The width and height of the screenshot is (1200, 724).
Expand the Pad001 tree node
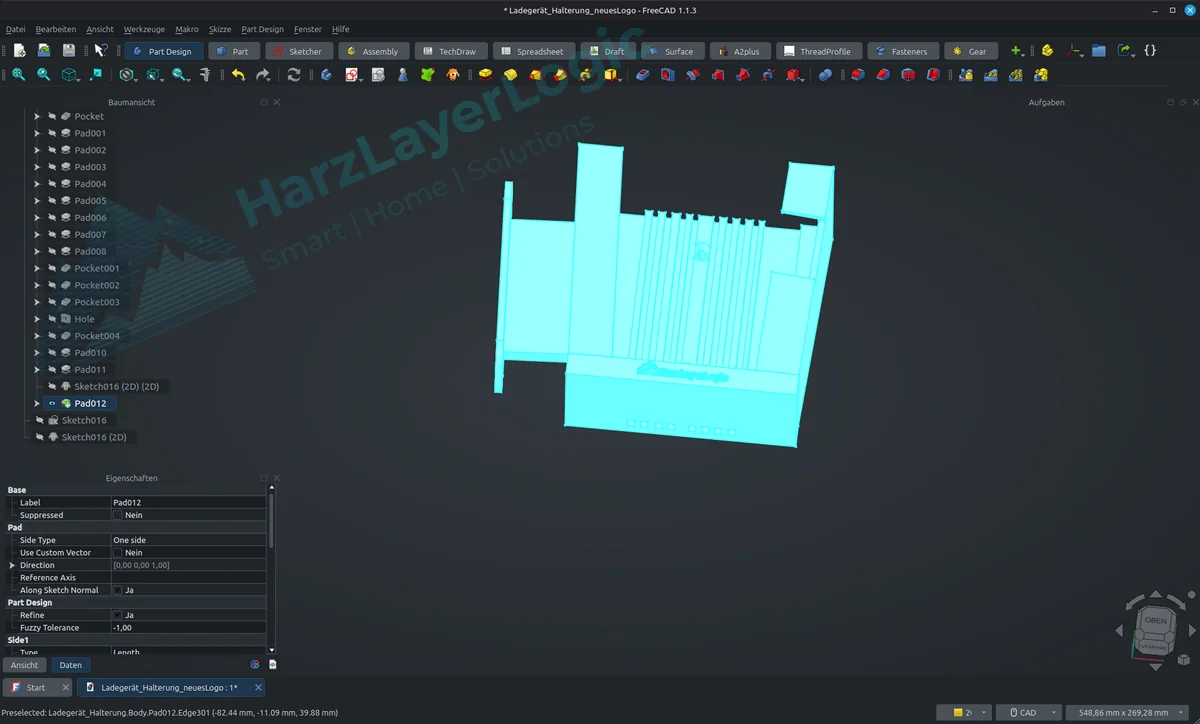tap(37, 133)
